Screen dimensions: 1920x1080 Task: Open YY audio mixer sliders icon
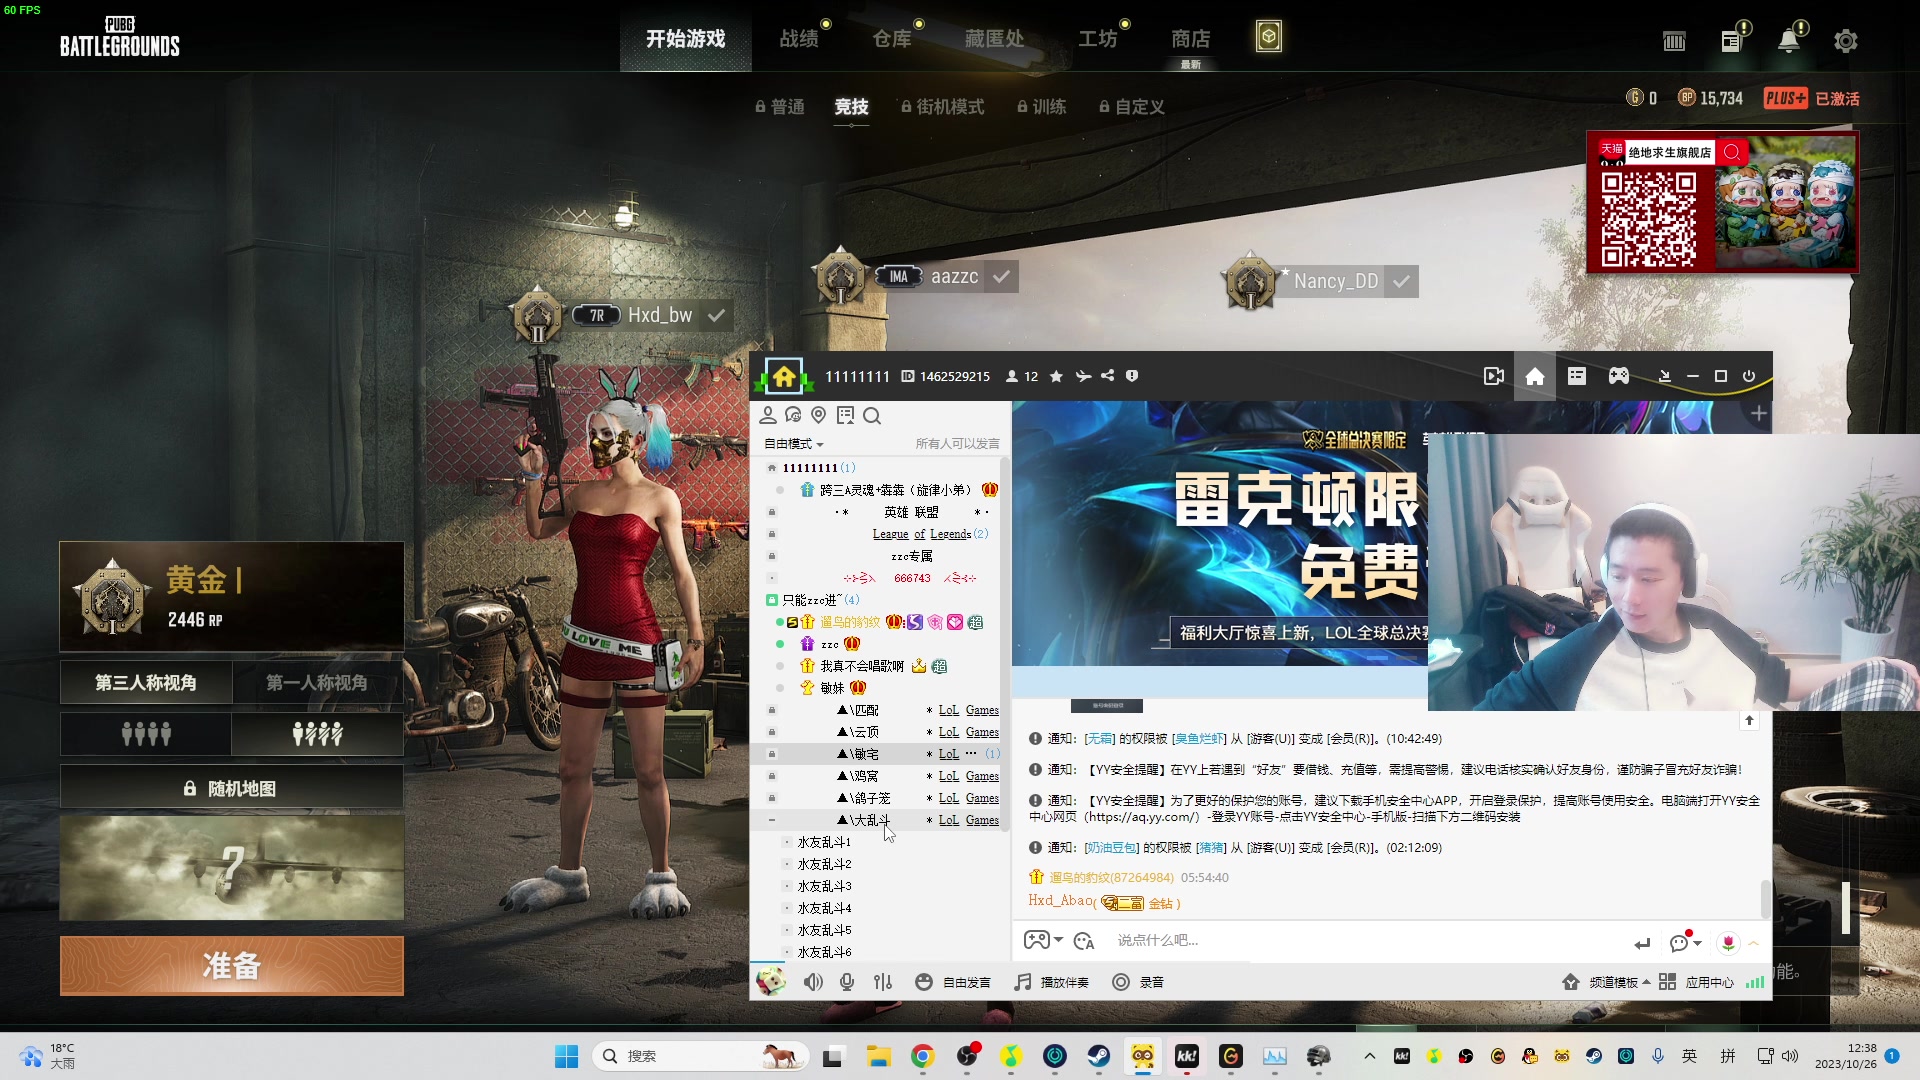pyautogui.click(x=883, y=982)
